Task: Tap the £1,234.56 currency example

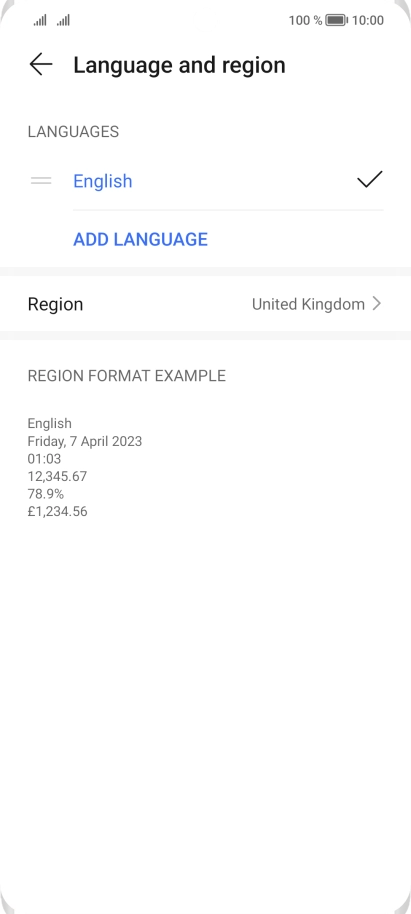Action: click(57, 512)
